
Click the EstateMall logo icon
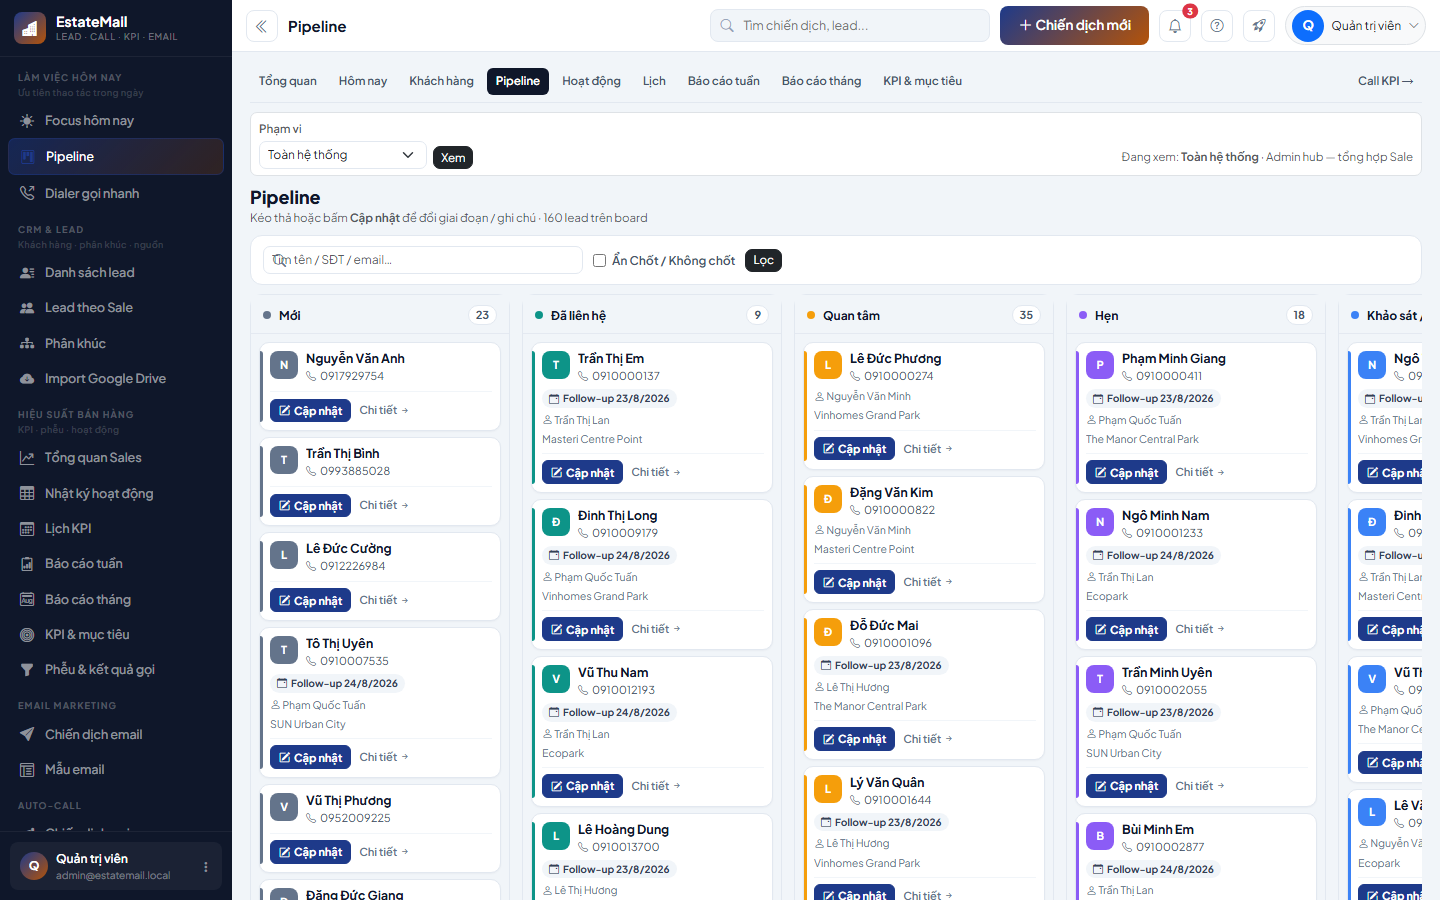tap(30, 28)
